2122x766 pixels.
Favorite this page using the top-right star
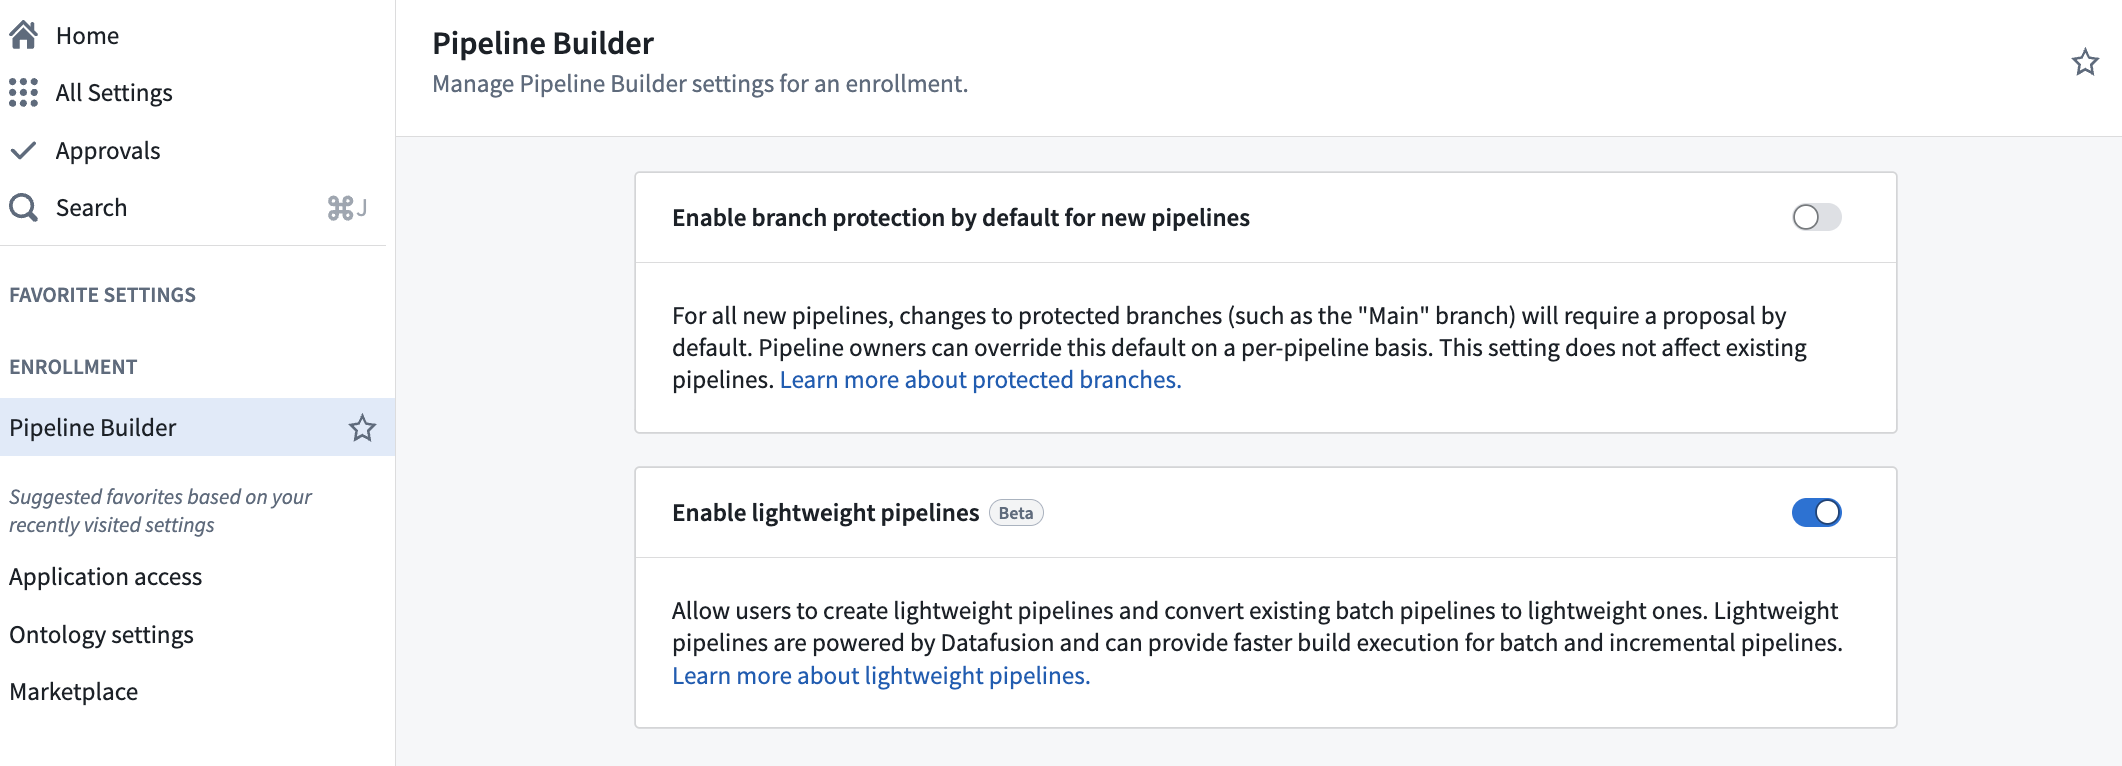2086,62
